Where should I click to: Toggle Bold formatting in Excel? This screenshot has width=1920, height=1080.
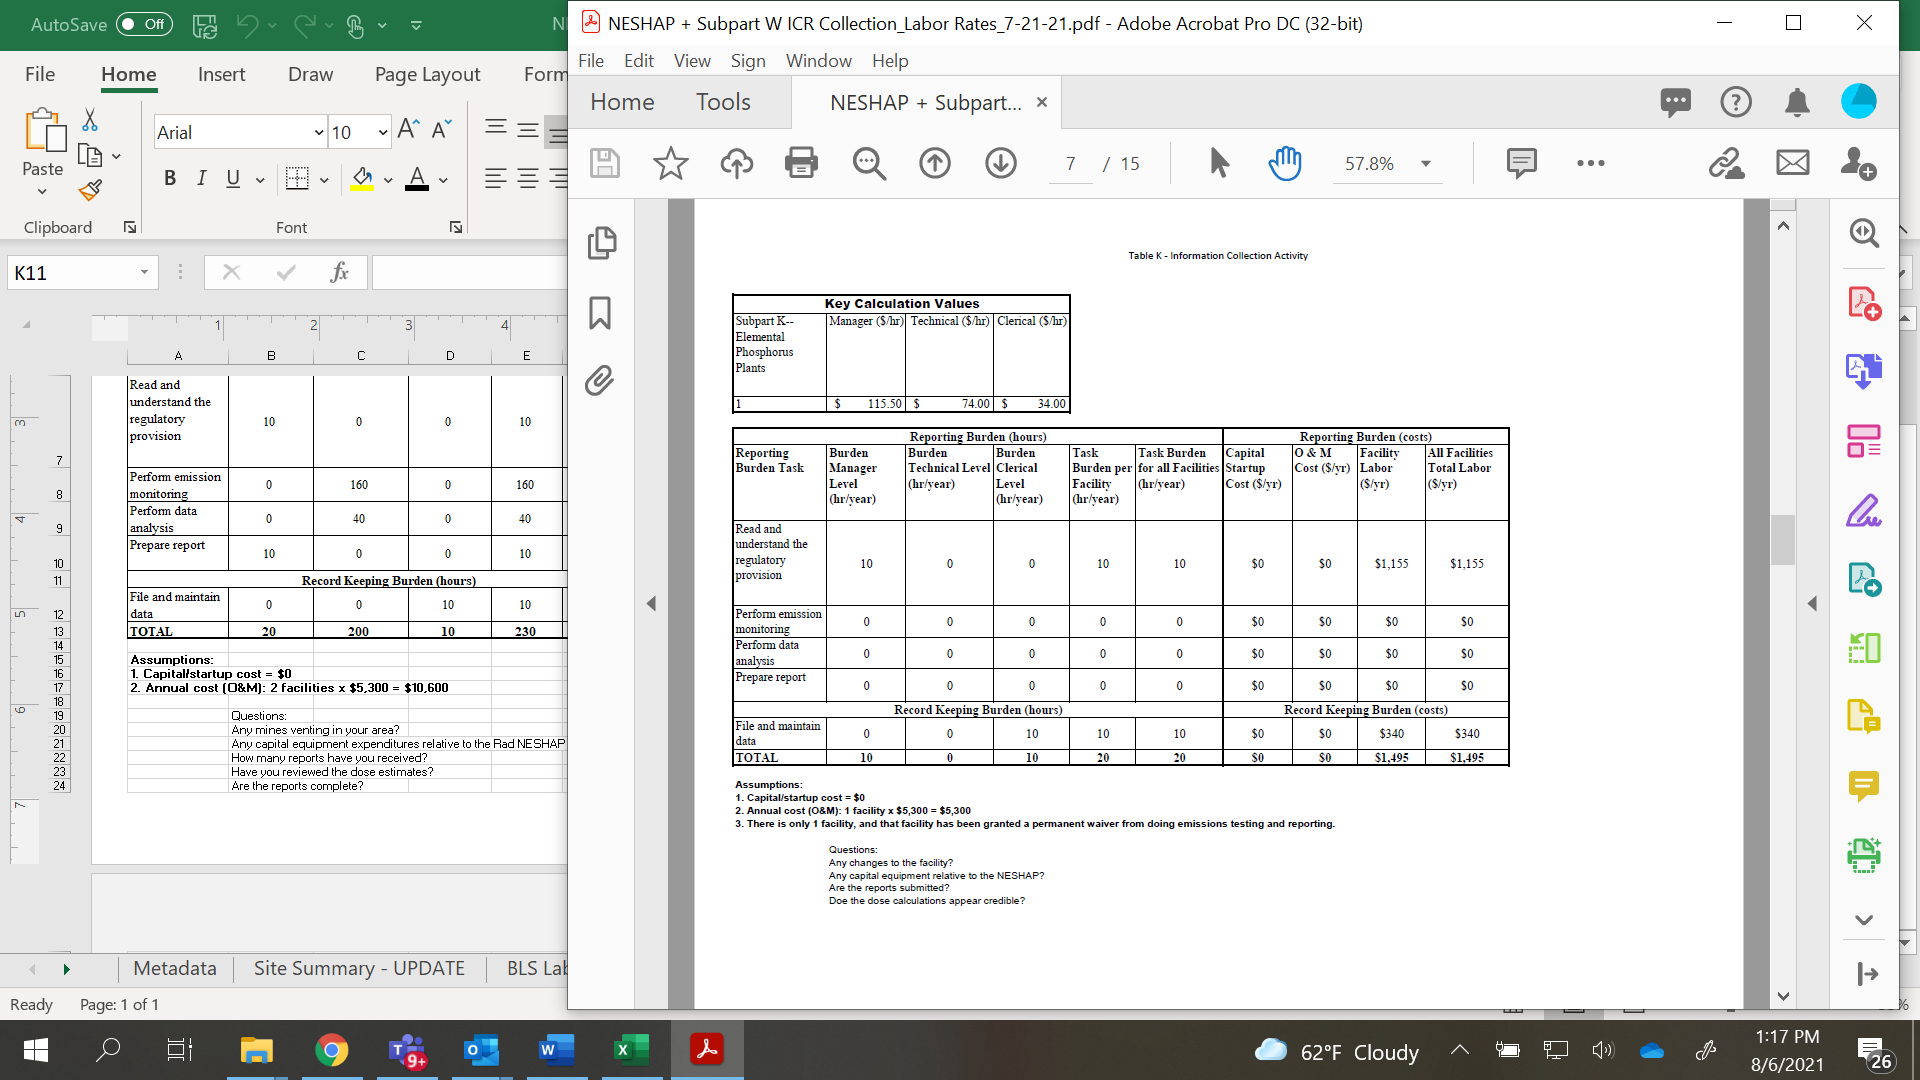[170, 179]
